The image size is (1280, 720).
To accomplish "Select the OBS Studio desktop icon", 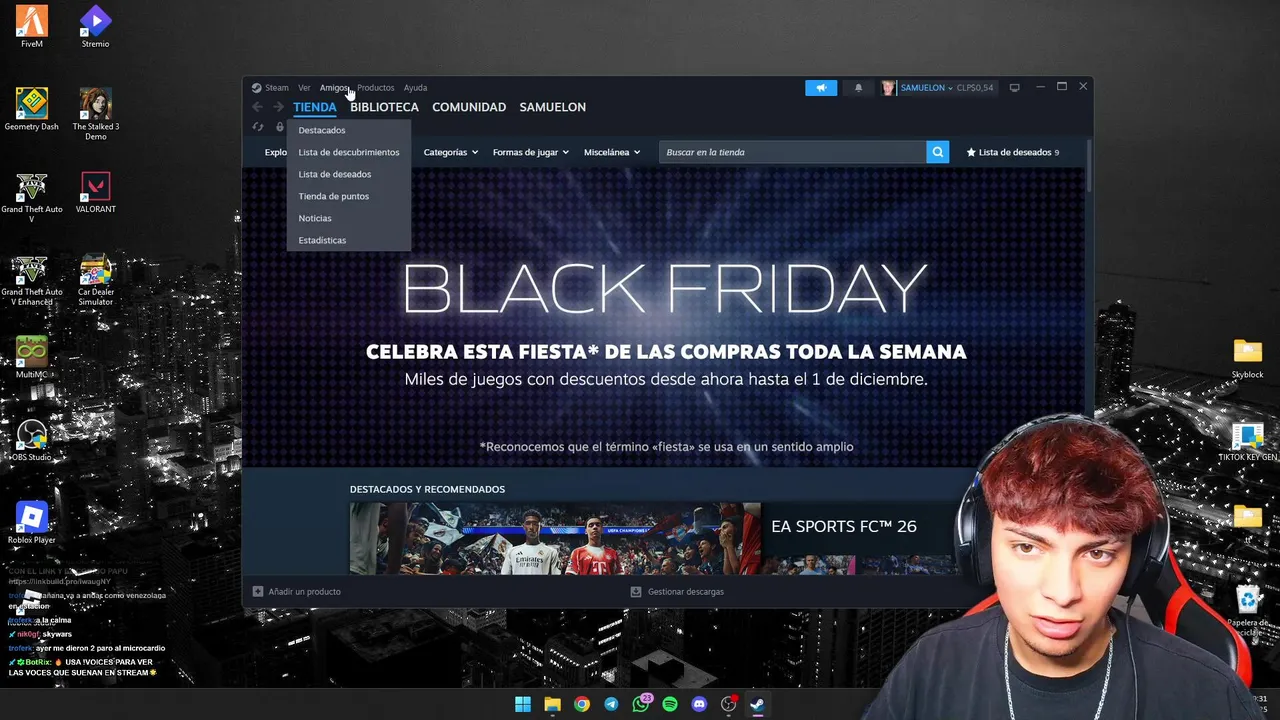I will [32, 440].
